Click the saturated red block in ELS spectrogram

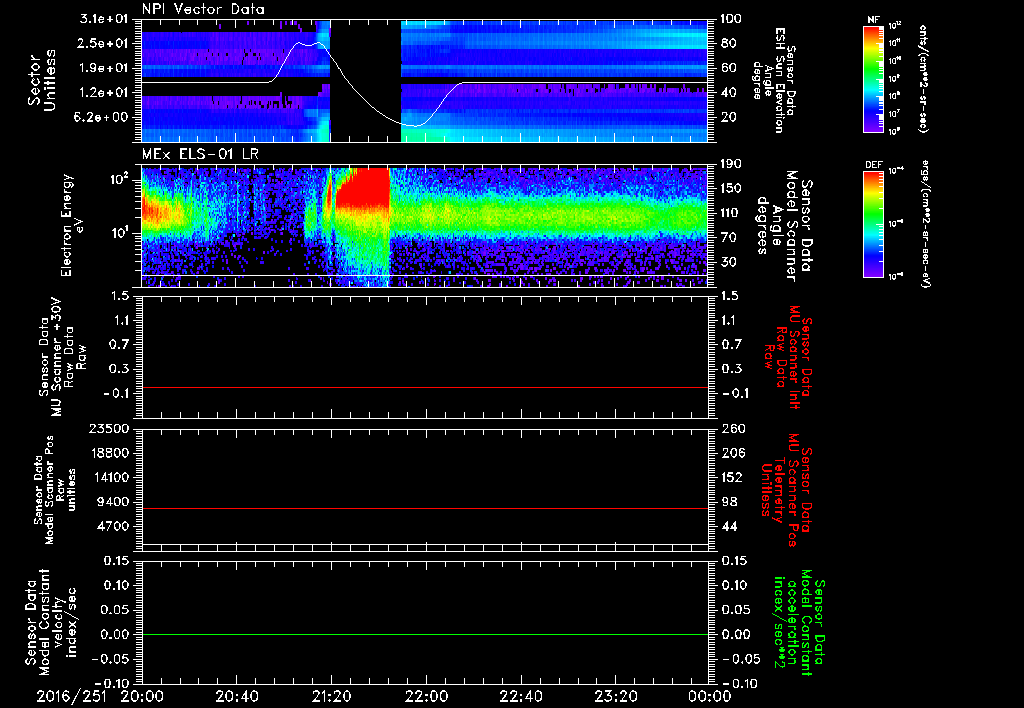[x=364, y=187]
